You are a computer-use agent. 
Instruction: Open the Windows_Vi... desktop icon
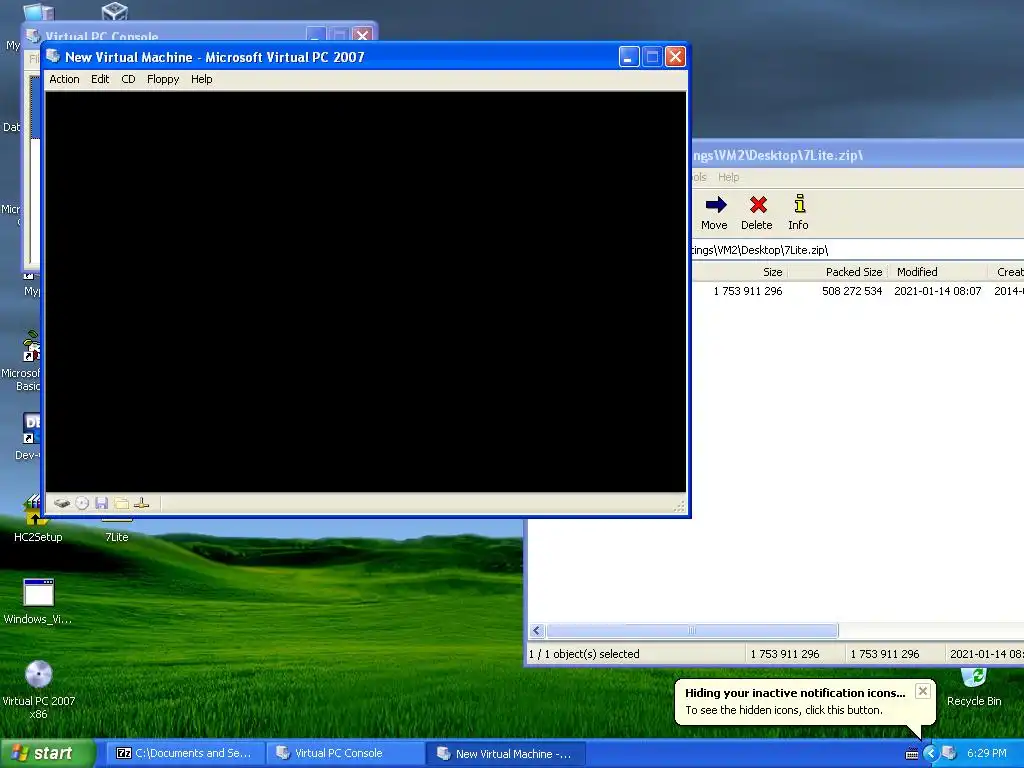(x=38, y=601)
